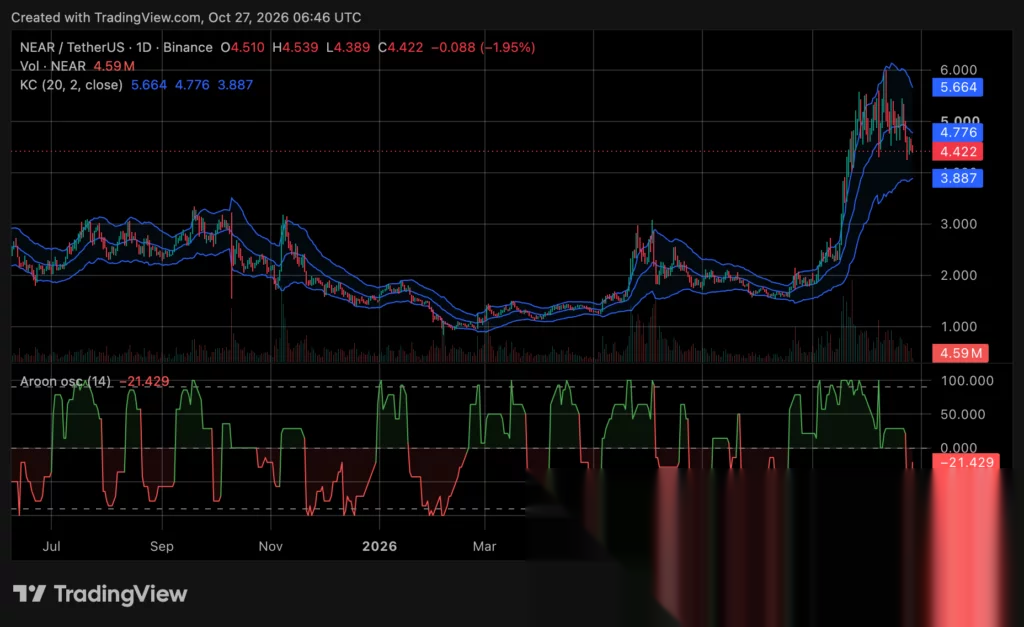Click the blue 3.887 tag on the price axis
The width and height of the screenshot is (1024, 627).
point(957,178)
